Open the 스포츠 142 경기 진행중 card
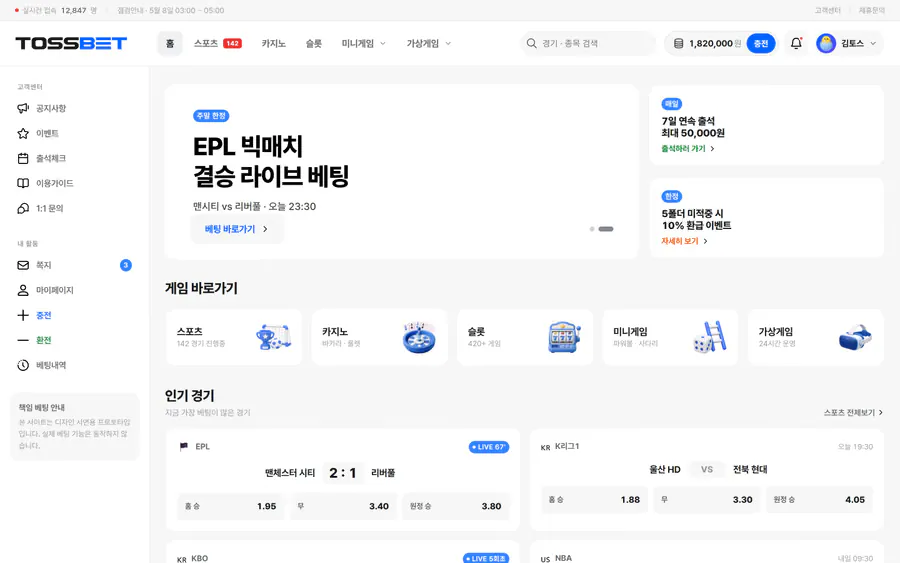Image resolution: width=900 pixels, height=563 pixels. pos(234,337)
